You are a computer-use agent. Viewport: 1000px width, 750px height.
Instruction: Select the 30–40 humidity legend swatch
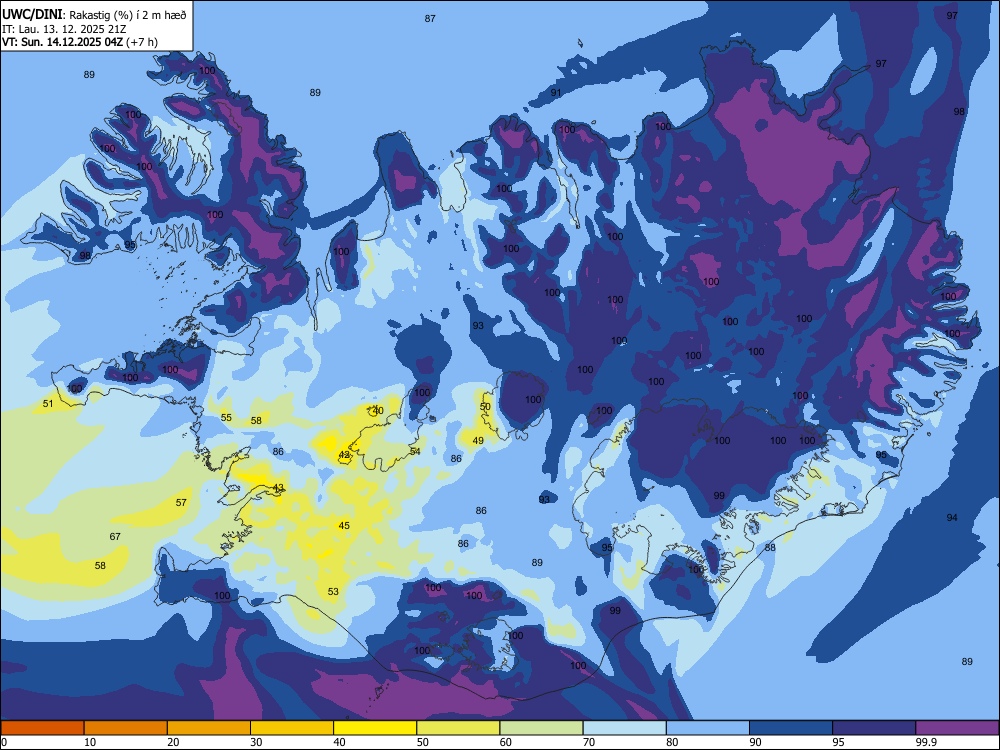[x=292, y=728]
